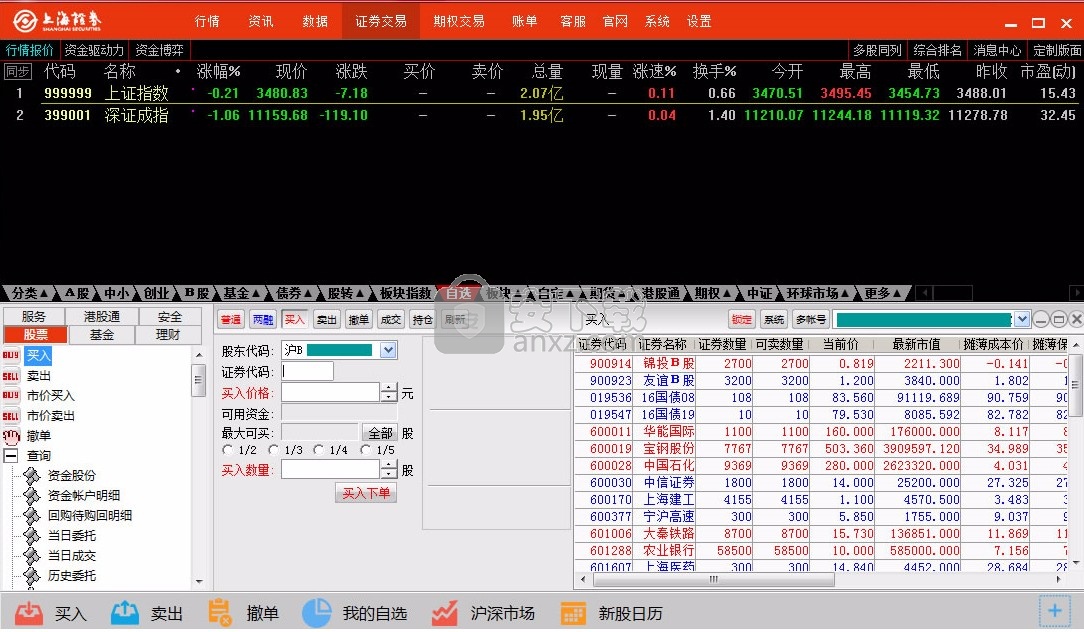
Task: Open the 股东代码 dropdown
Action: pyautogui.click(x=388, y=351)
